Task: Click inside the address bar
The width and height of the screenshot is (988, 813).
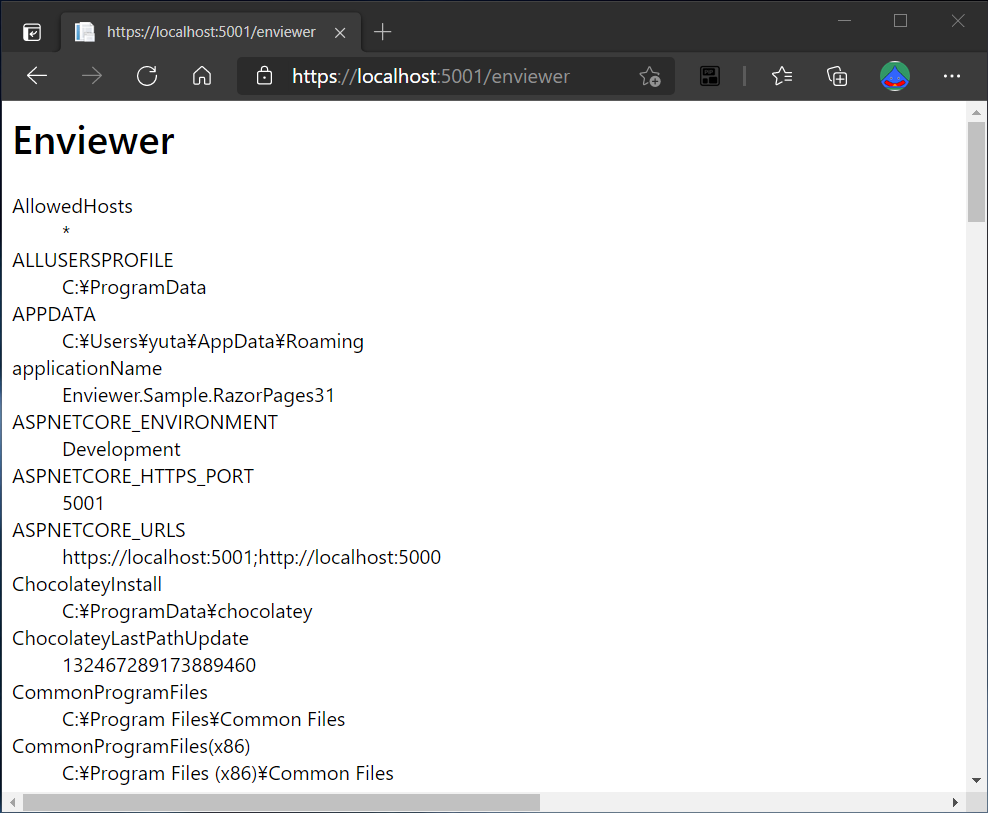Action: coord(450,75)
